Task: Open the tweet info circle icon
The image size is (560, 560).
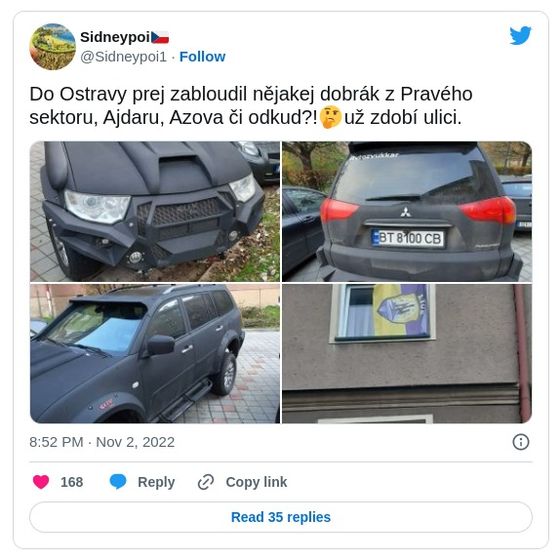Action: click(x=521, y=442)
